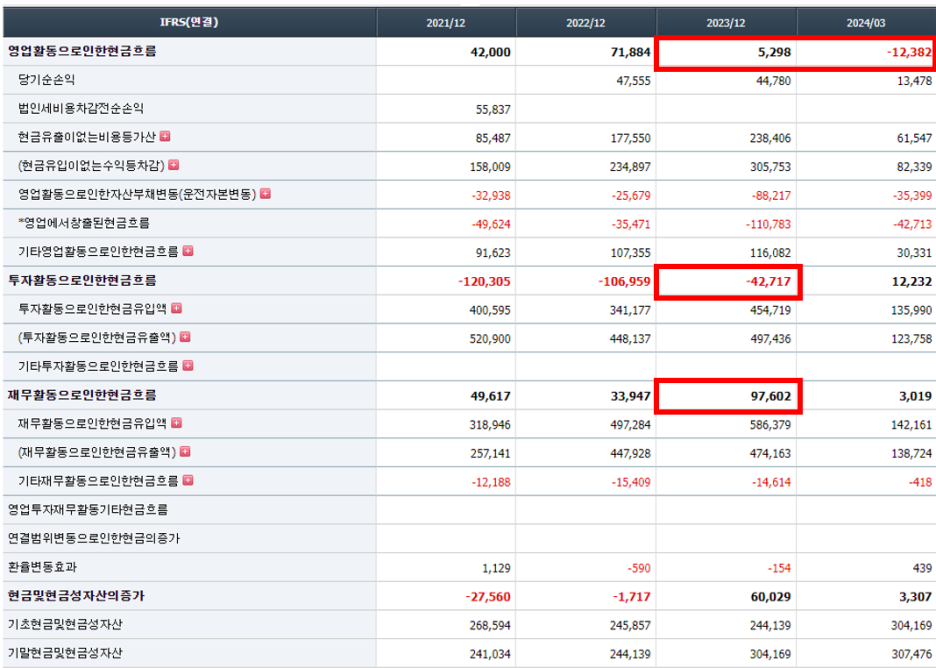Click operating cash flow value 5,298
The height and width of the screenshot is (668, 936).
tap(774, 52)
